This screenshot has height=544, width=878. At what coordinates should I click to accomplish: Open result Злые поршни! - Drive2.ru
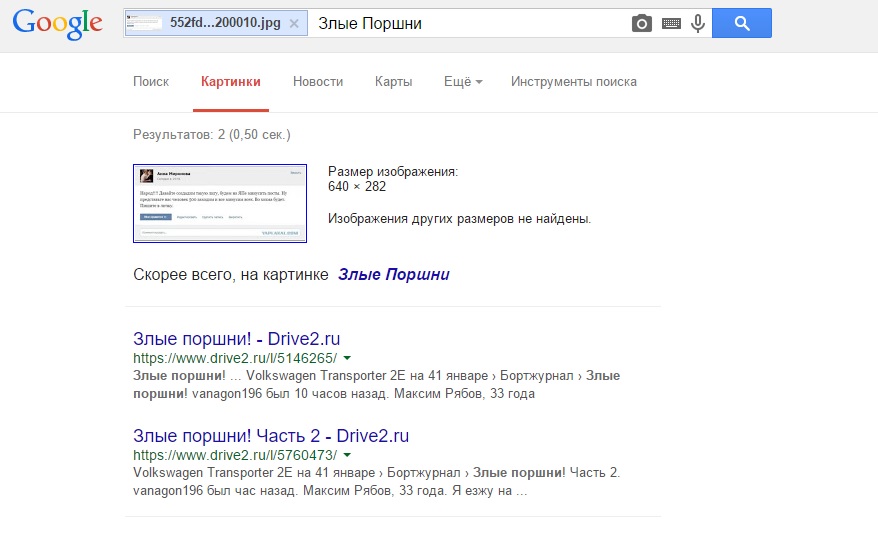coord(236,339)
